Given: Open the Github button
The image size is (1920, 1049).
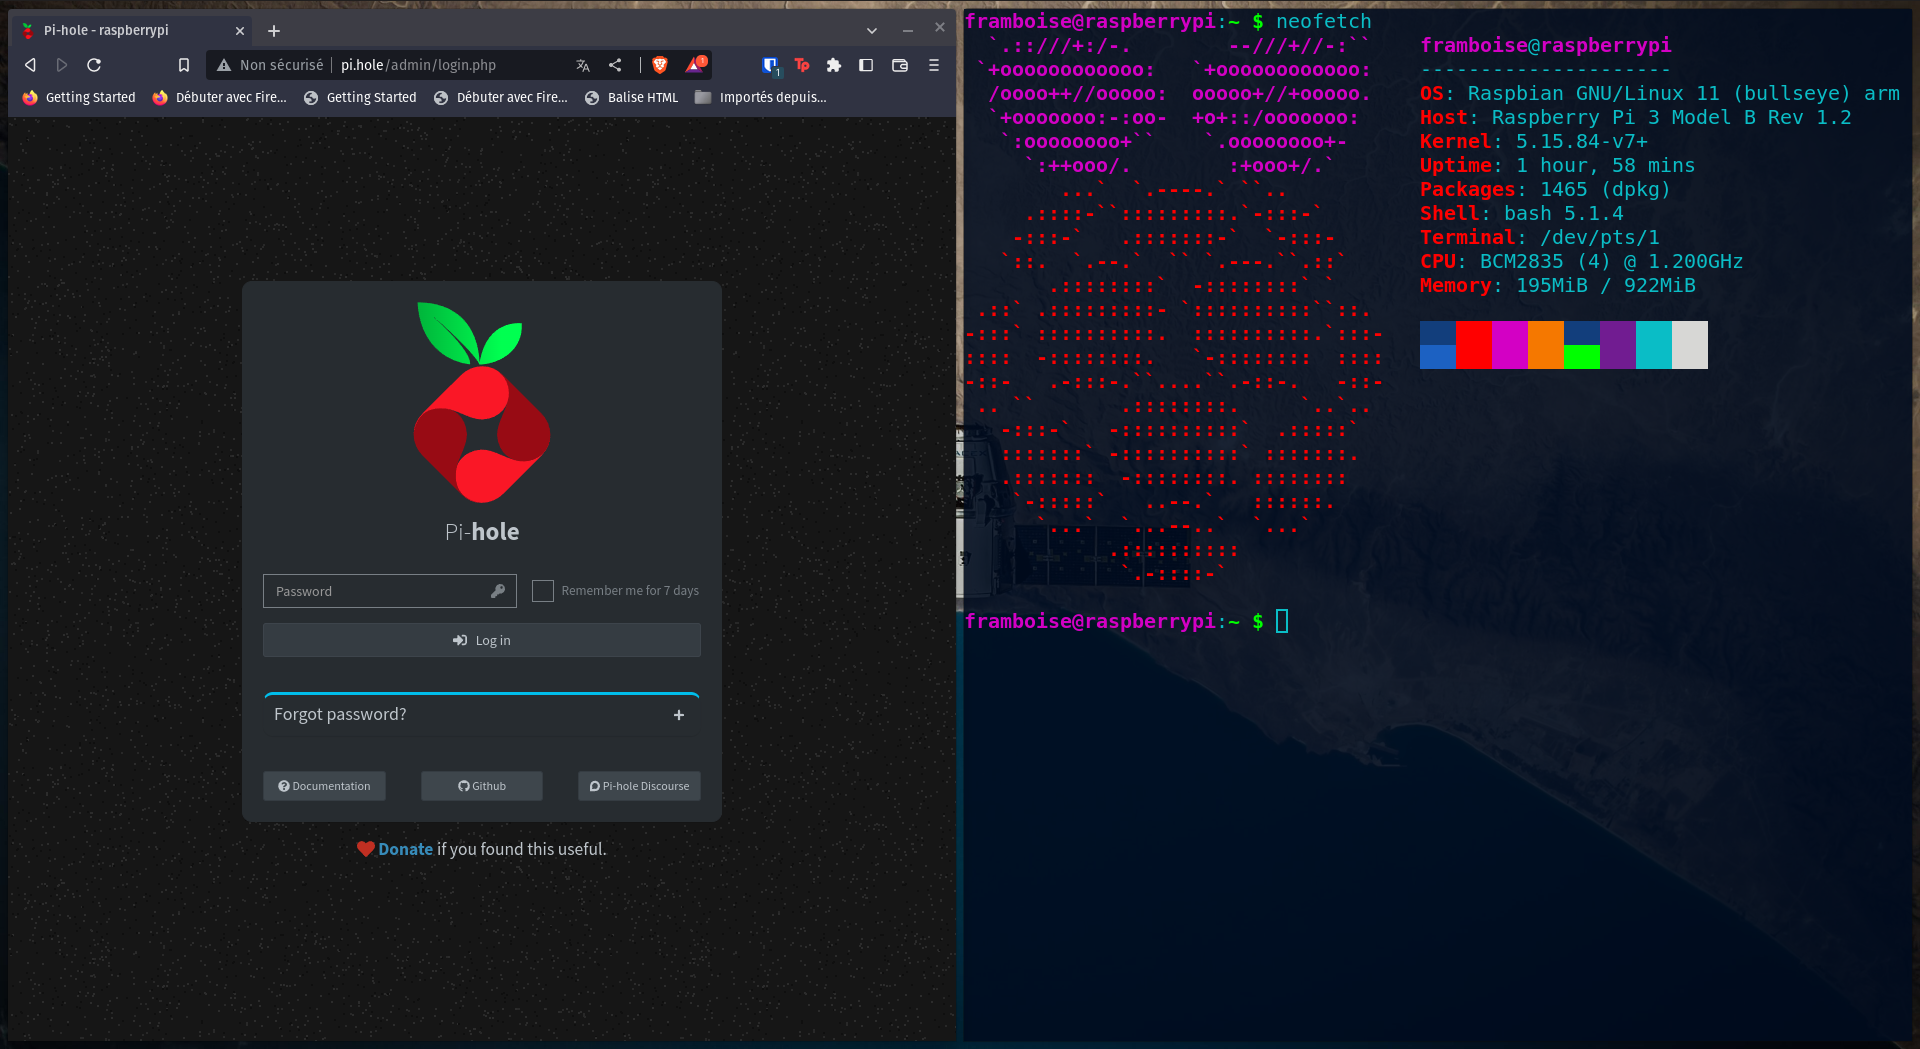Looking at the screenshot, I should [x=482, y=786].
